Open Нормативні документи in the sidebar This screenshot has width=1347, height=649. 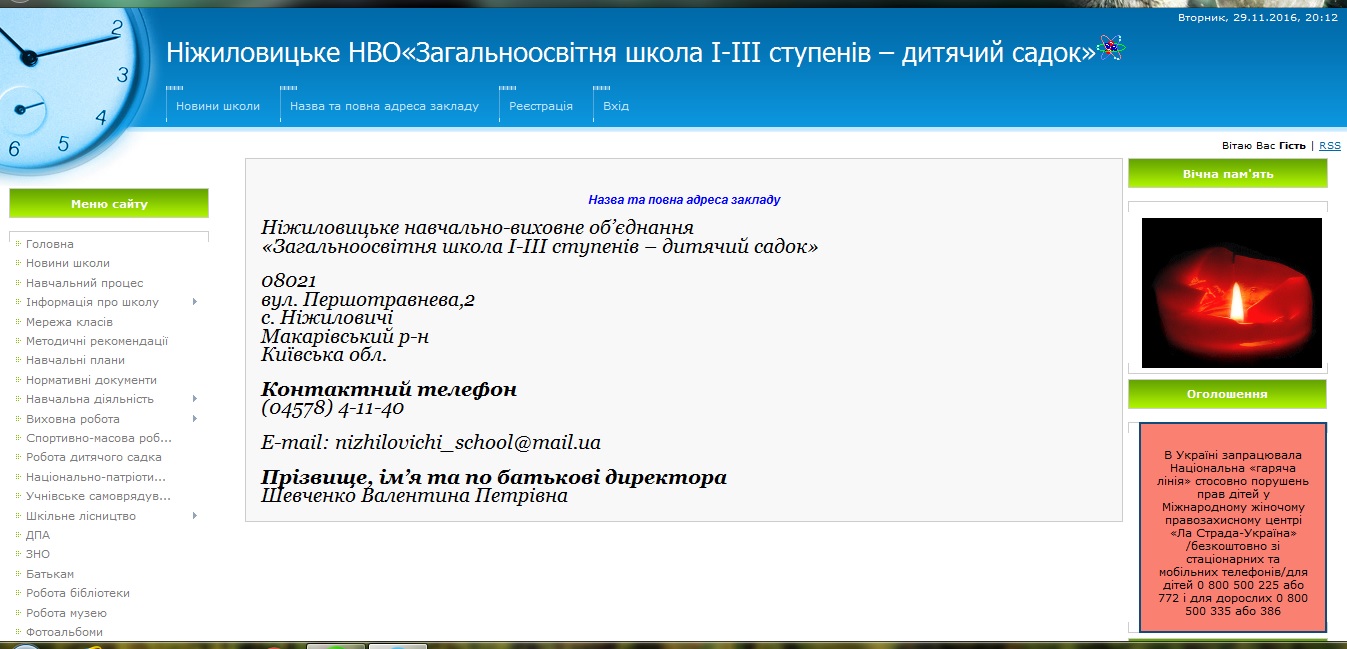(91, 380)
